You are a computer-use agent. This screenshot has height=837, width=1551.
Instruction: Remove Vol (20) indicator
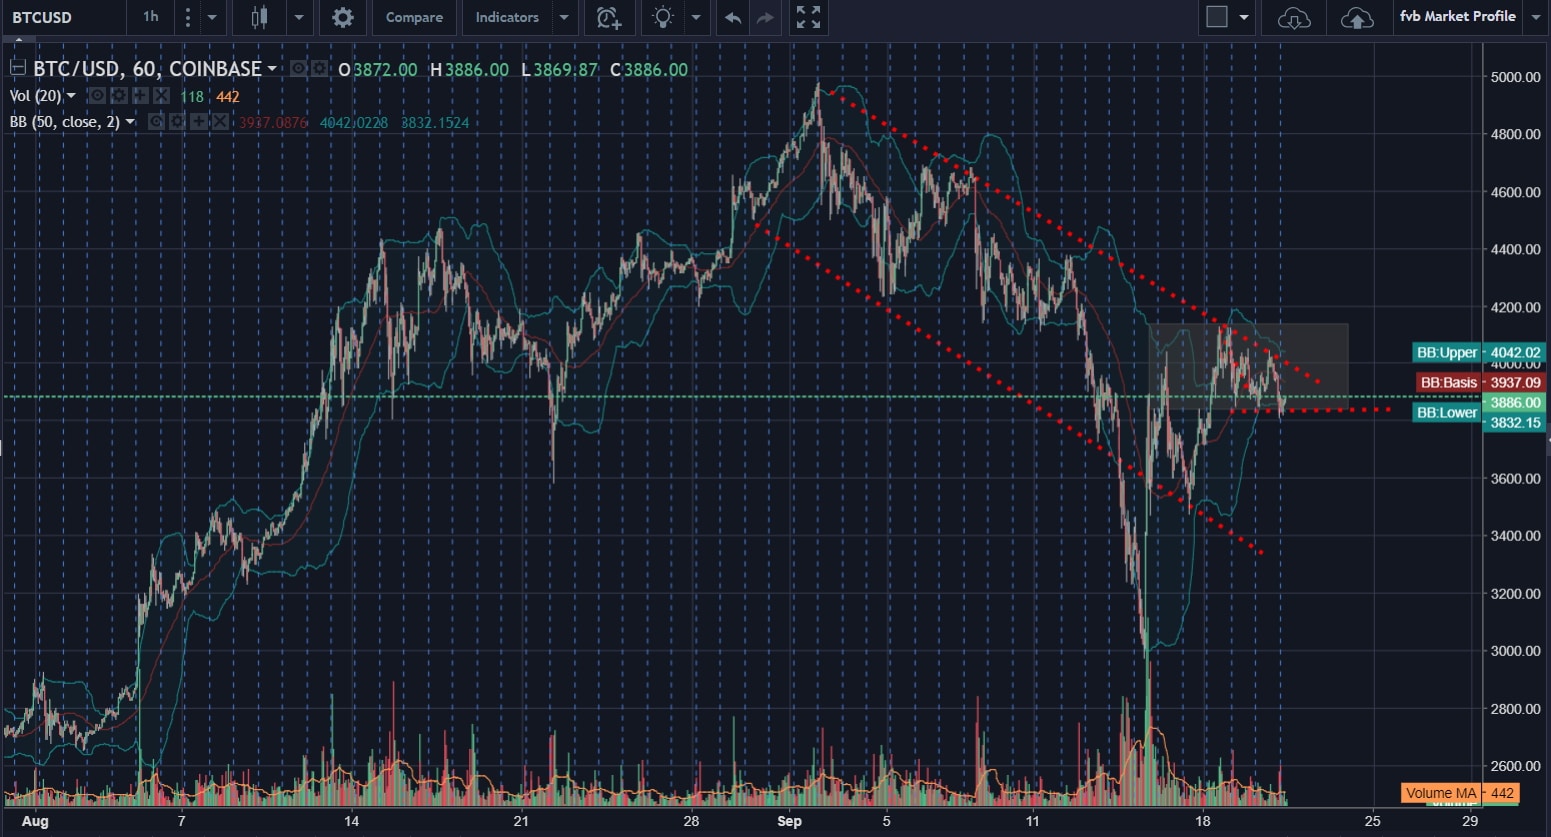(x=161, y=96)
